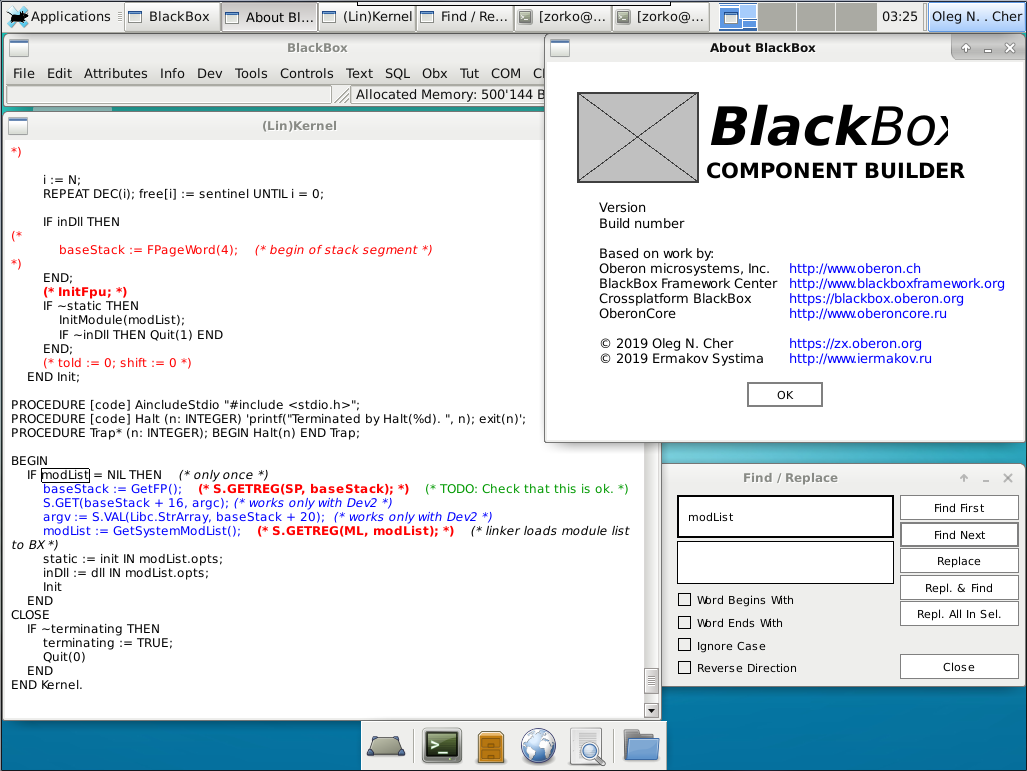1027x771 pixels.
Task: Click the 'Allocated Memory: 500'144' status field
Action: [x=449, y=95]
